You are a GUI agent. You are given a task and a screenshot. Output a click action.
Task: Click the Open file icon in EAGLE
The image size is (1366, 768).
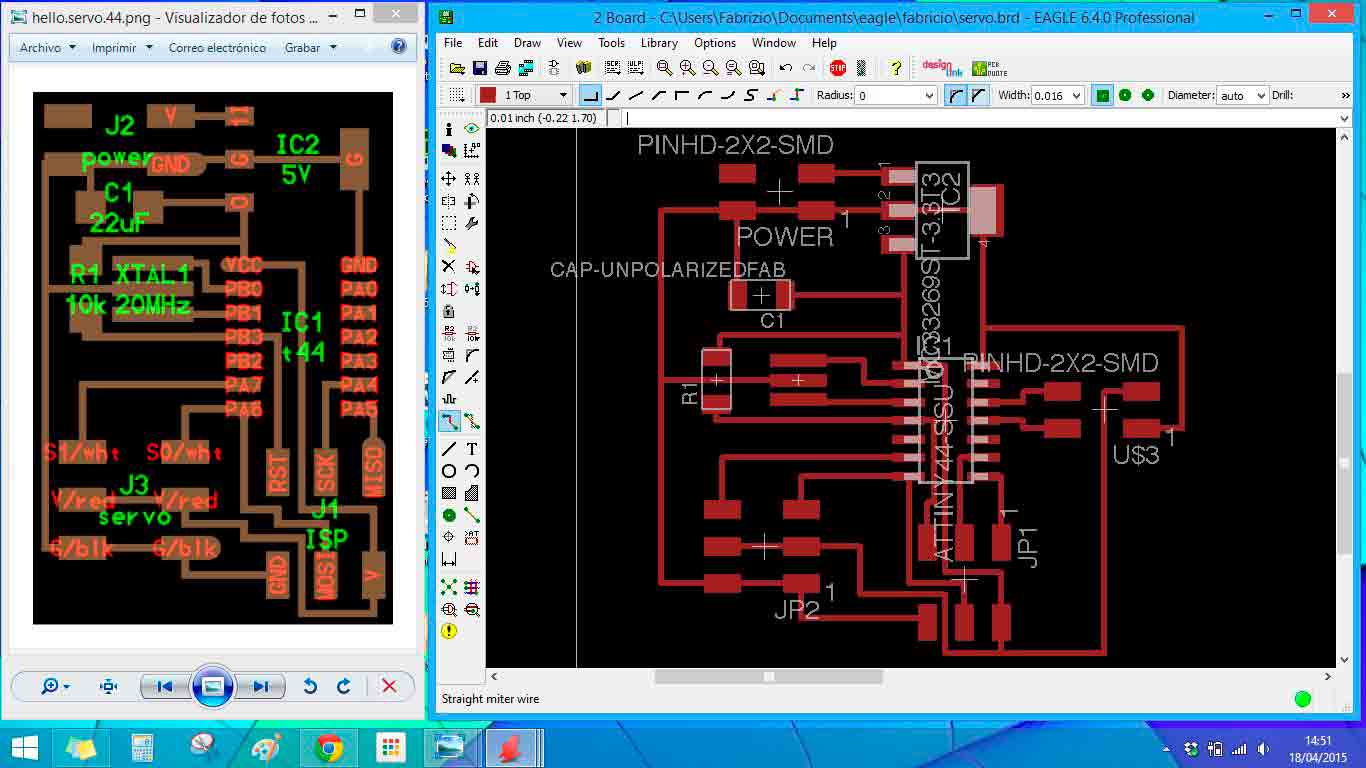(x=457, y=68)
